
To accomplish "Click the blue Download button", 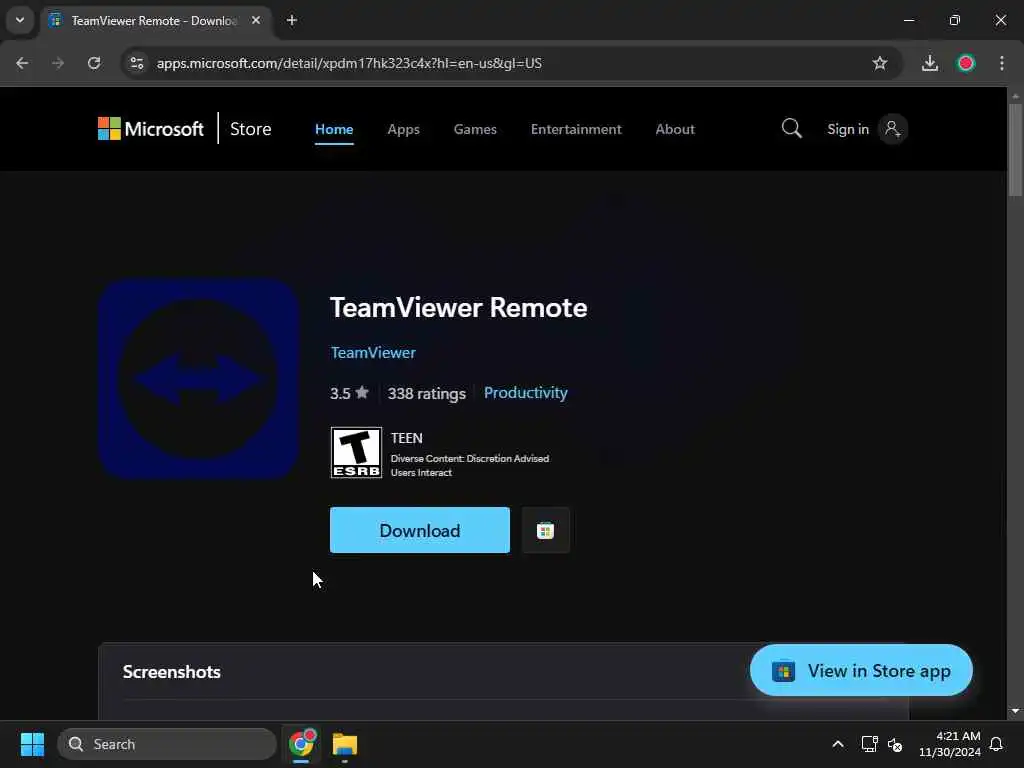I will [420, 530].
